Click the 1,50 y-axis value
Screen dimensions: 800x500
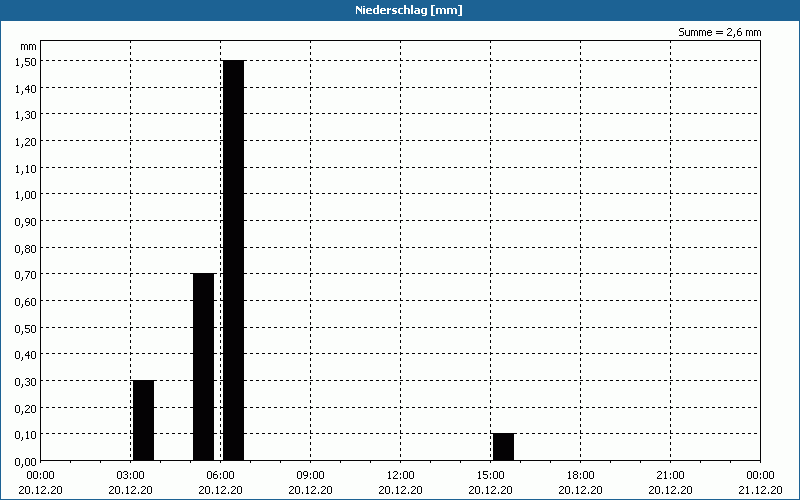(x=27, y=62)
